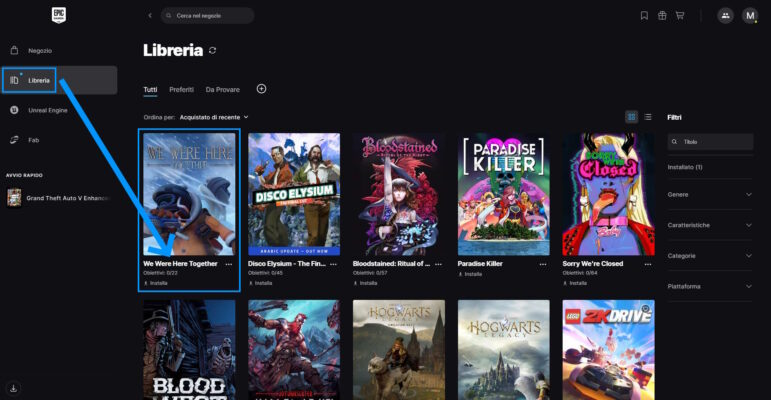Add a new collection with plus icon
This screenshot has width=771, height=400.
[261, 89]
